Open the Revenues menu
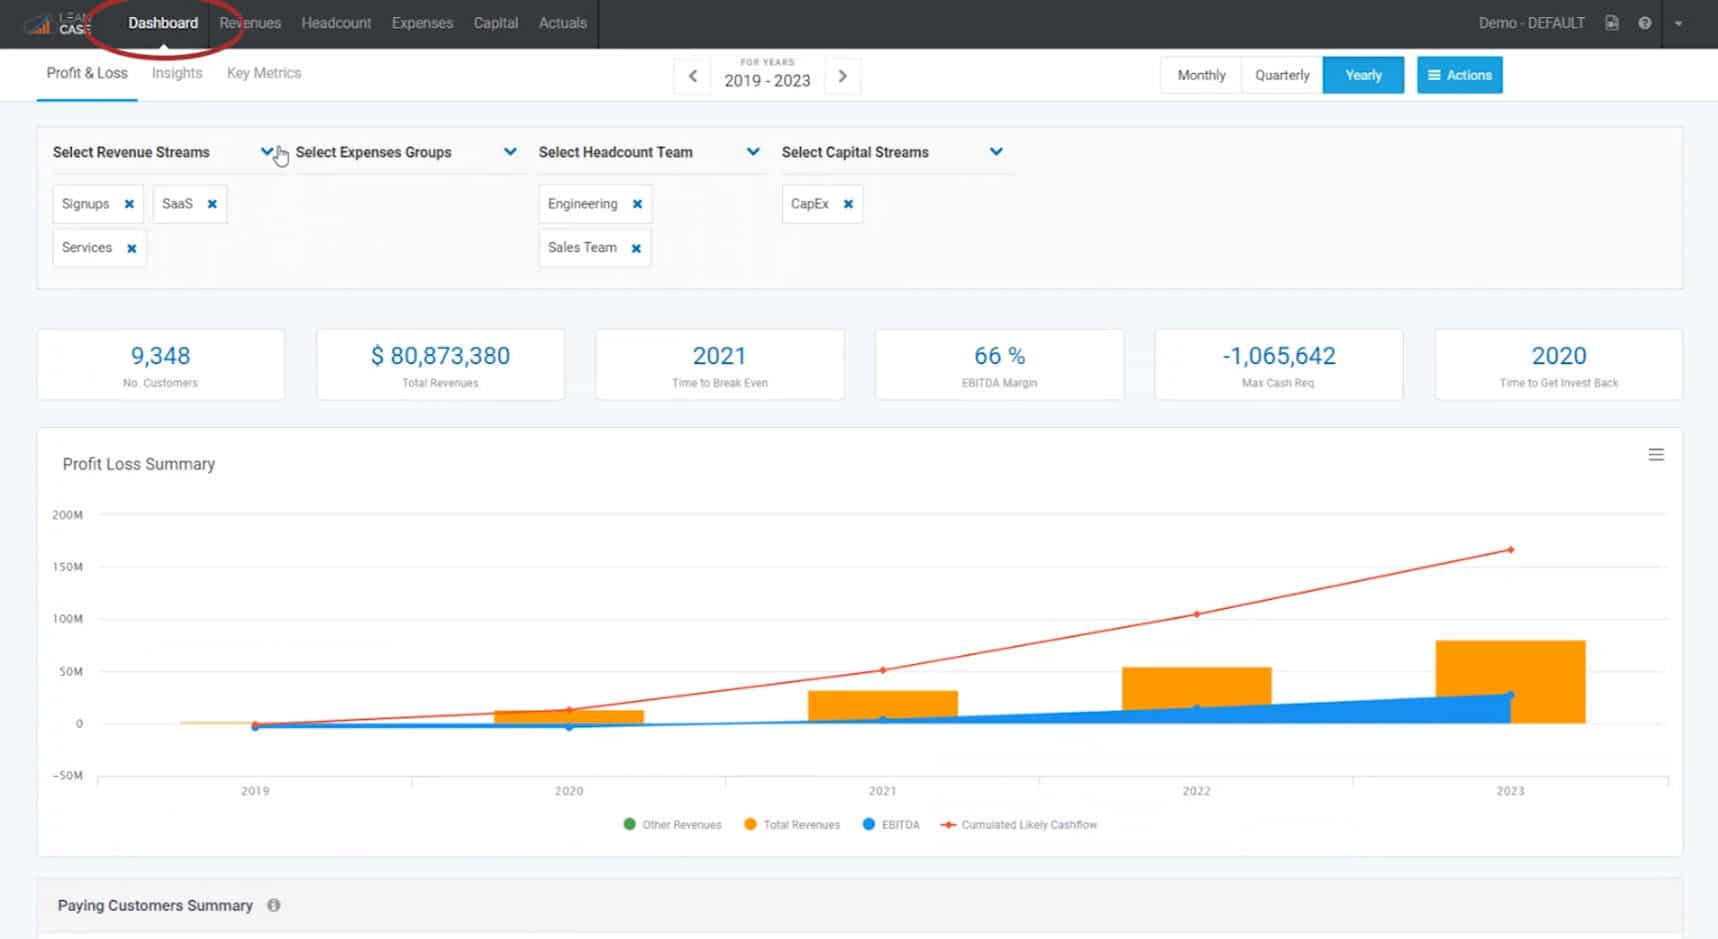Image resolution: width=1718 pixels, height=939 pixels. click(250, 23)
